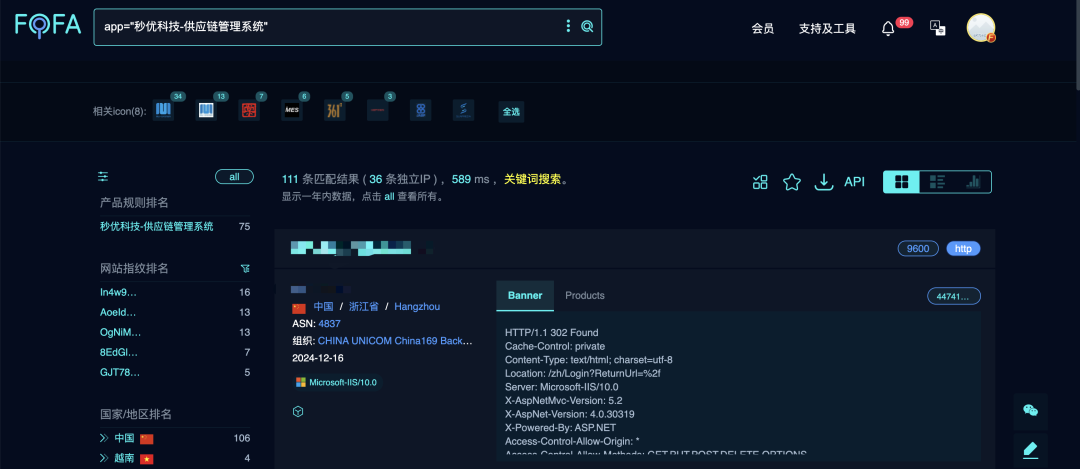Expand the 中国 country entry
The width and height of the screenshot is (1080, 469).
pos(104,438)
